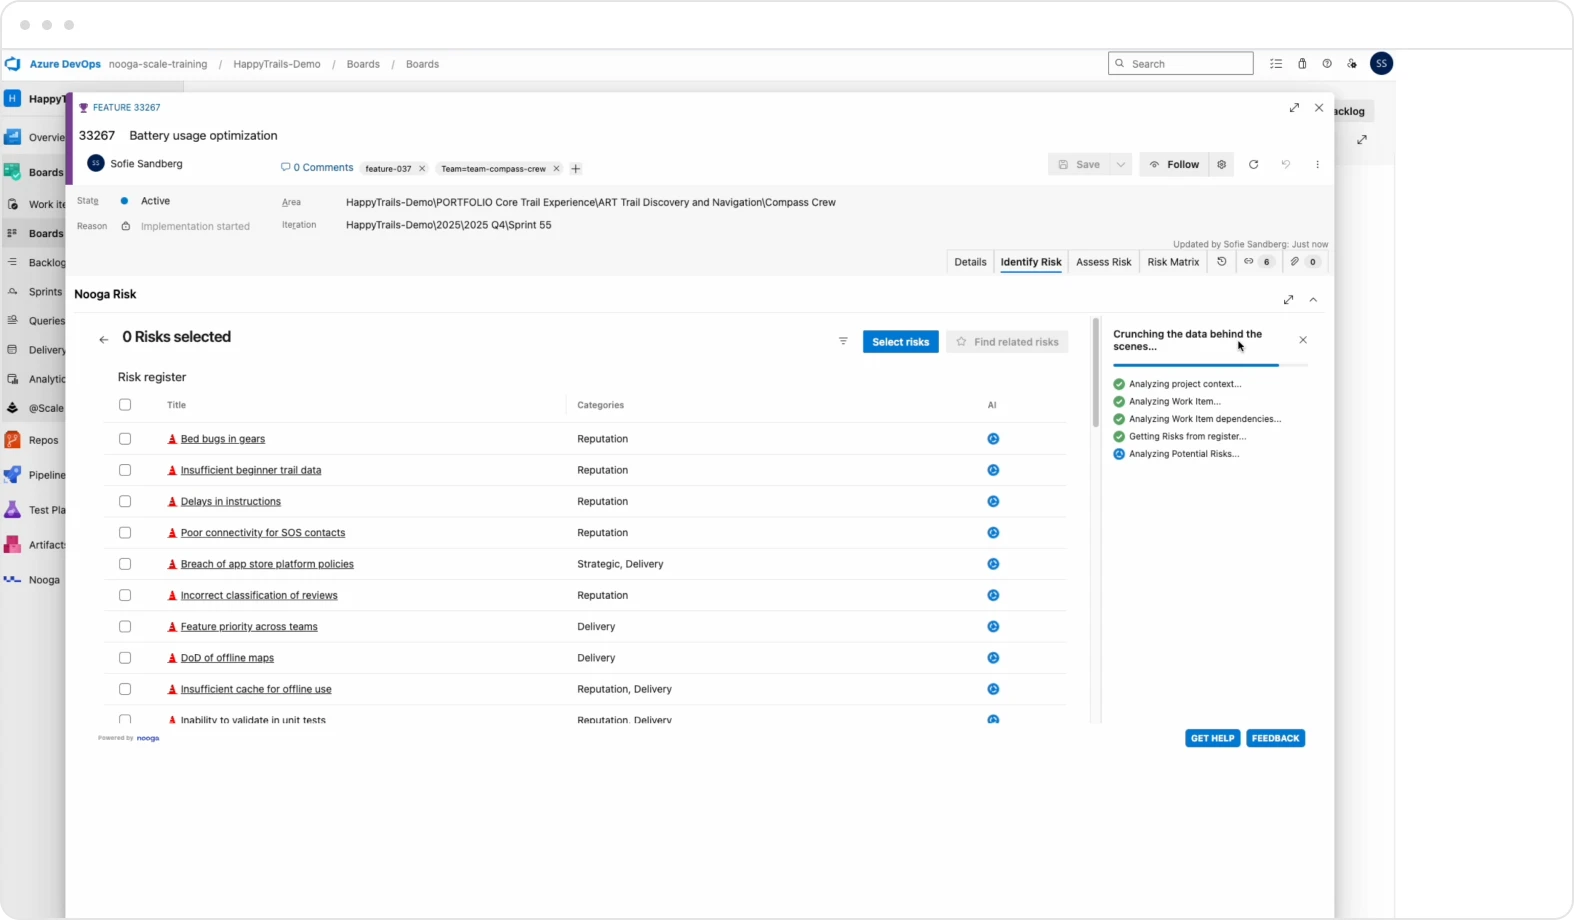Screen dimensions: 1574x920
Task: Click the Search box in header
Action: 1181,64
